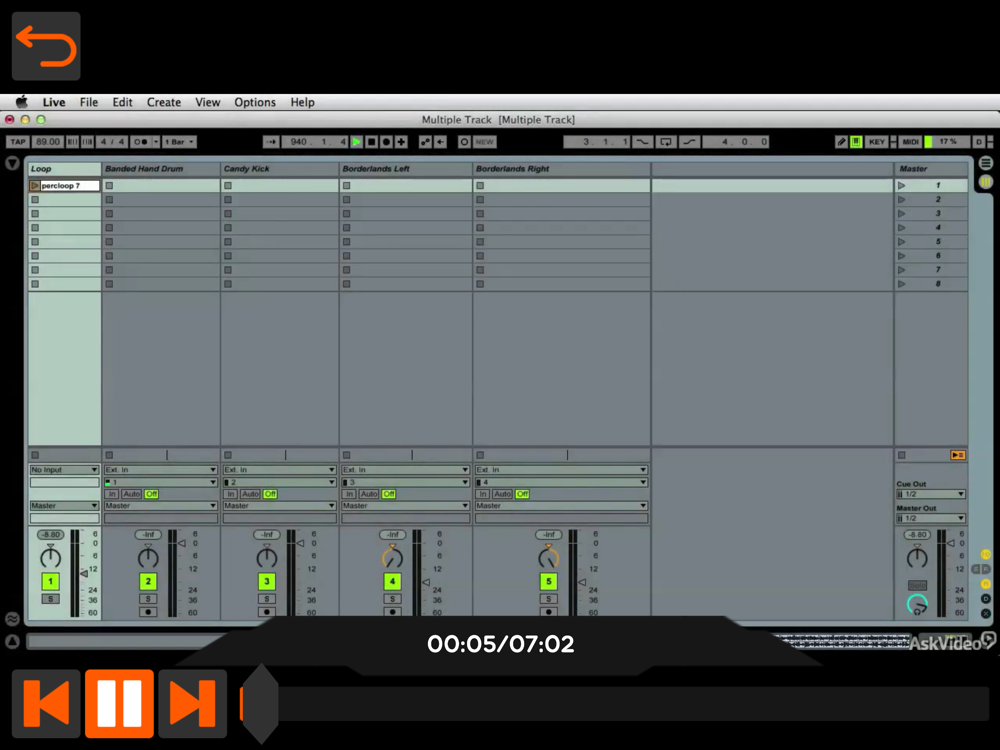Open the Edit menu
Viewport: 1000px width, 750px height.
(122, 102)
